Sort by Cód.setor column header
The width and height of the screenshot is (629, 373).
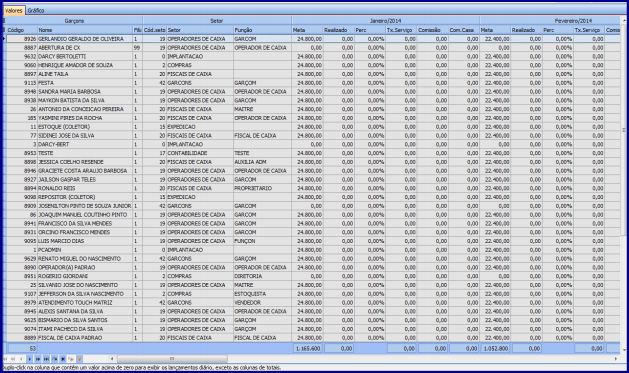[x=154, y=30]
